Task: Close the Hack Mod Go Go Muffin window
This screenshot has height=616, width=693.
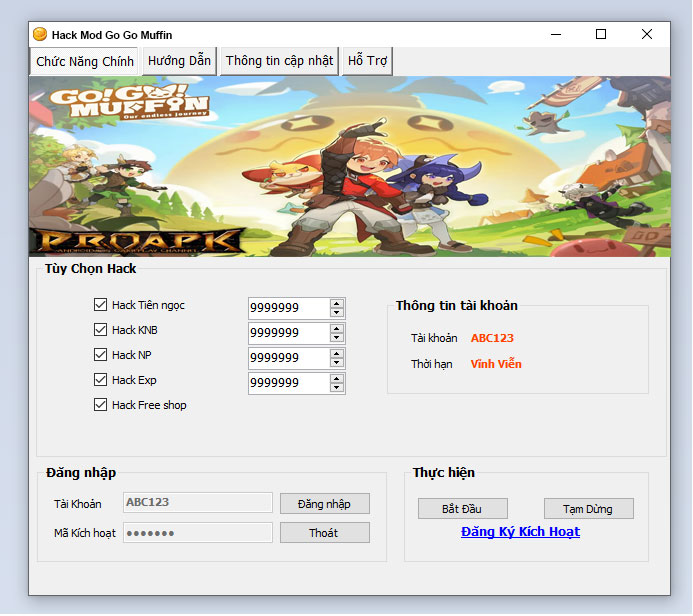Action: [647, 34]
